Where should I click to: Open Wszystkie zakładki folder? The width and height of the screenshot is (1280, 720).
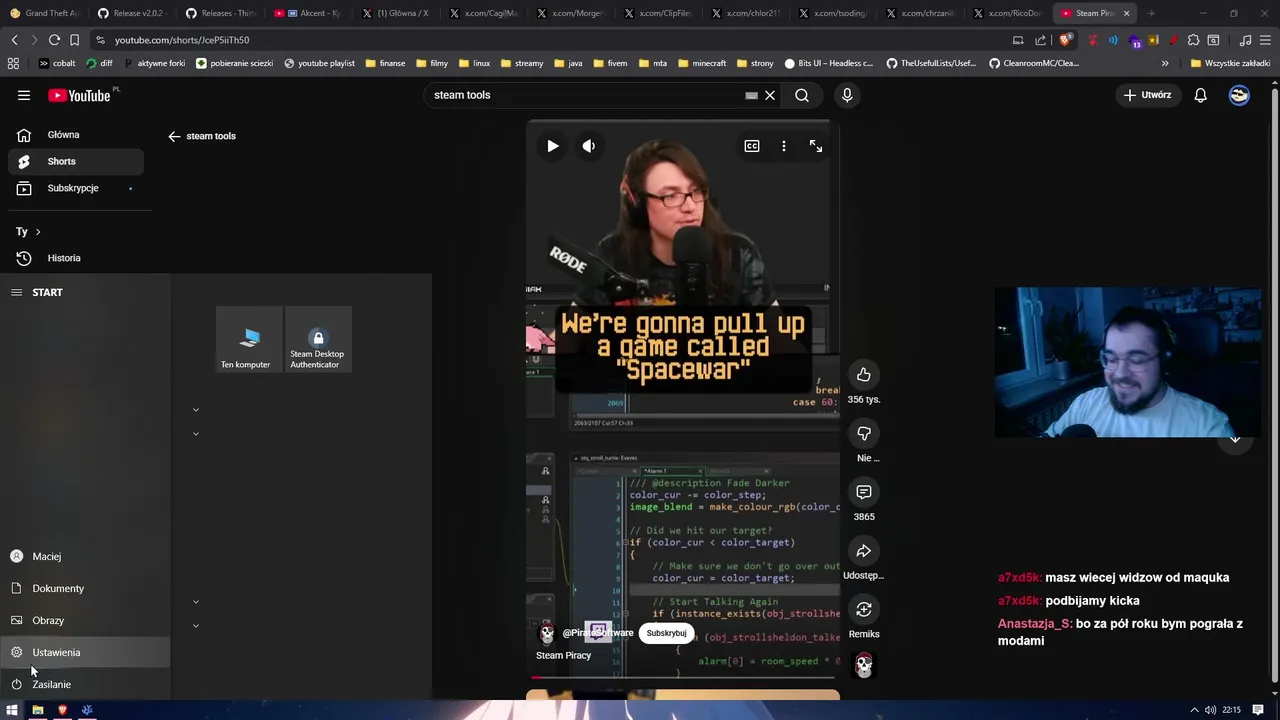click(1230, 63)
